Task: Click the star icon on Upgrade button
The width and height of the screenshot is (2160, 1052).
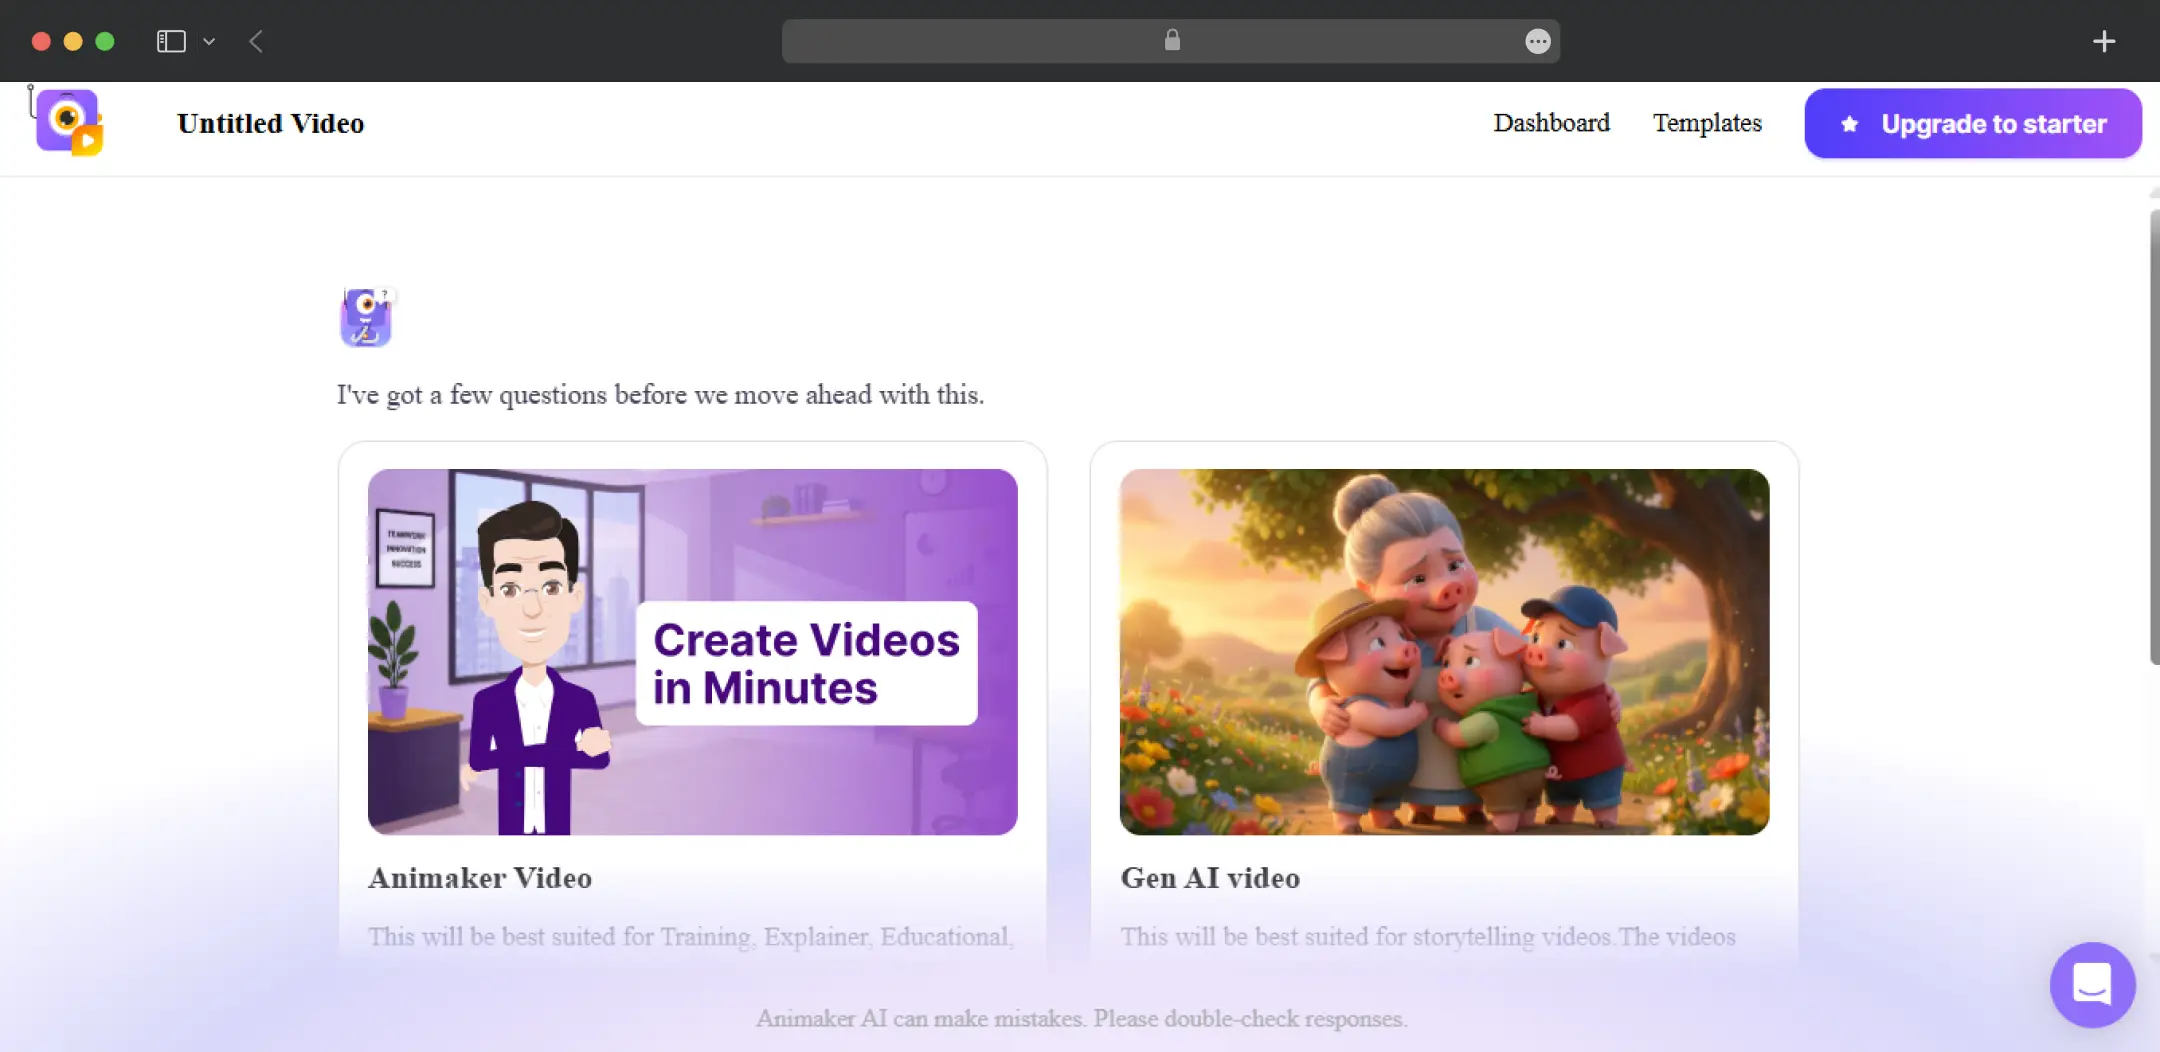Action: [1850, 124]
